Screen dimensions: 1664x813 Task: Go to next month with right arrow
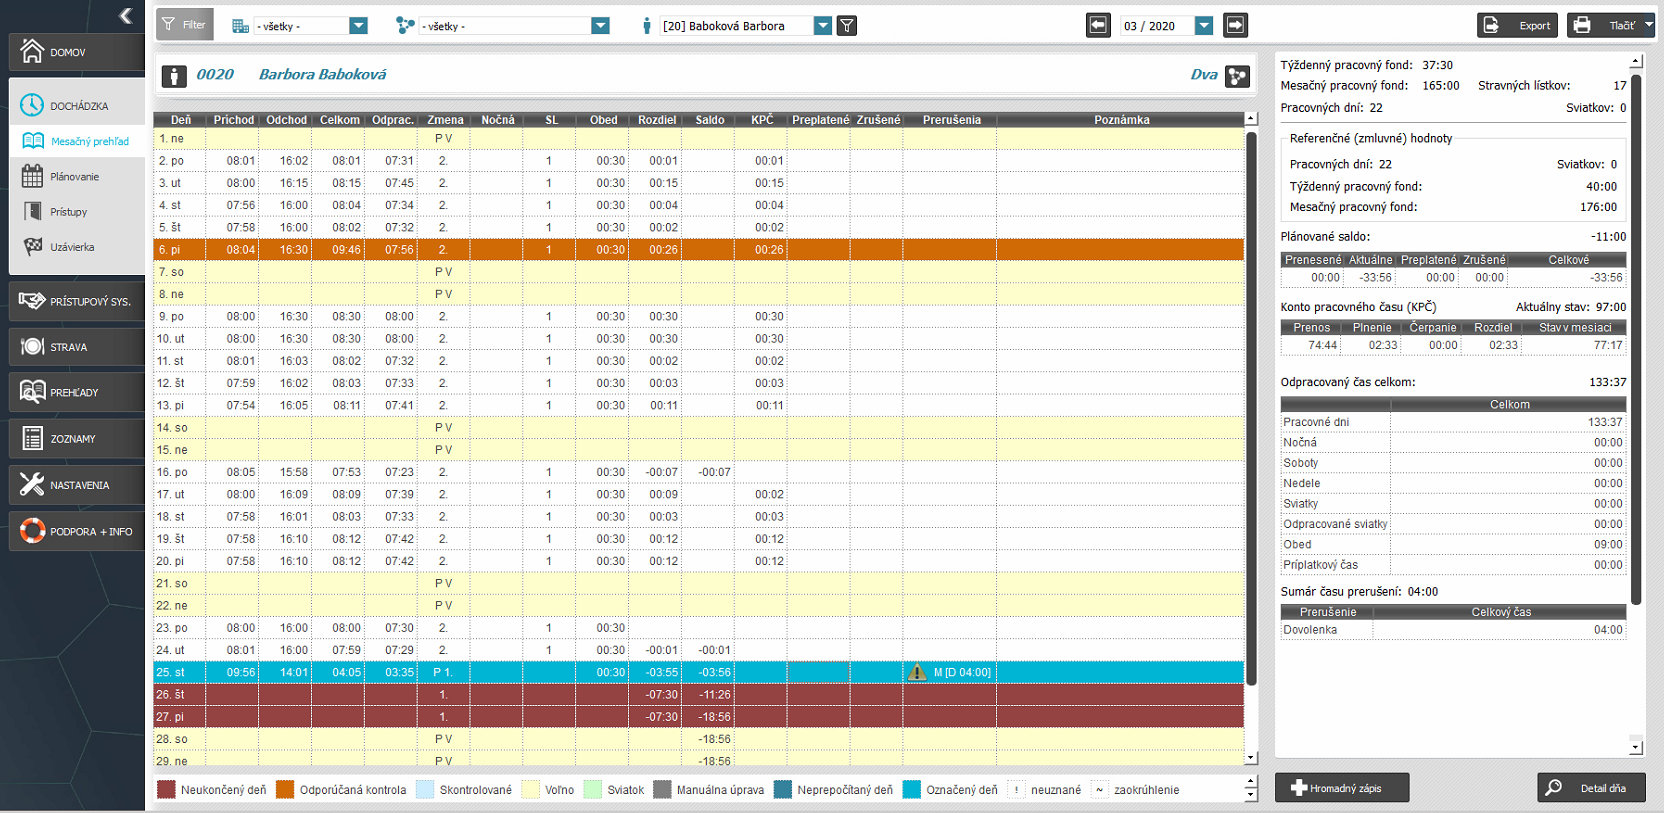[x=1236, y=25]
